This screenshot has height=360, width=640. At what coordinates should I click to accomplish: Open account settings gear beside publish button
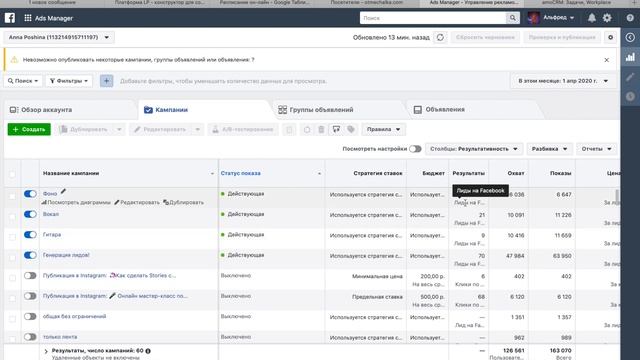point(610,38)
